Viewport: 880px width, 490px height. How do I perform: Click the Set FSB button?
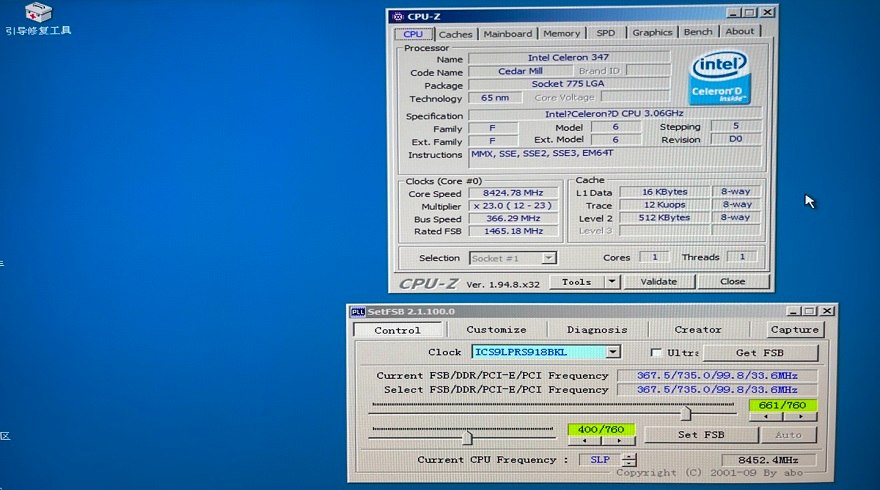point(701,434)
